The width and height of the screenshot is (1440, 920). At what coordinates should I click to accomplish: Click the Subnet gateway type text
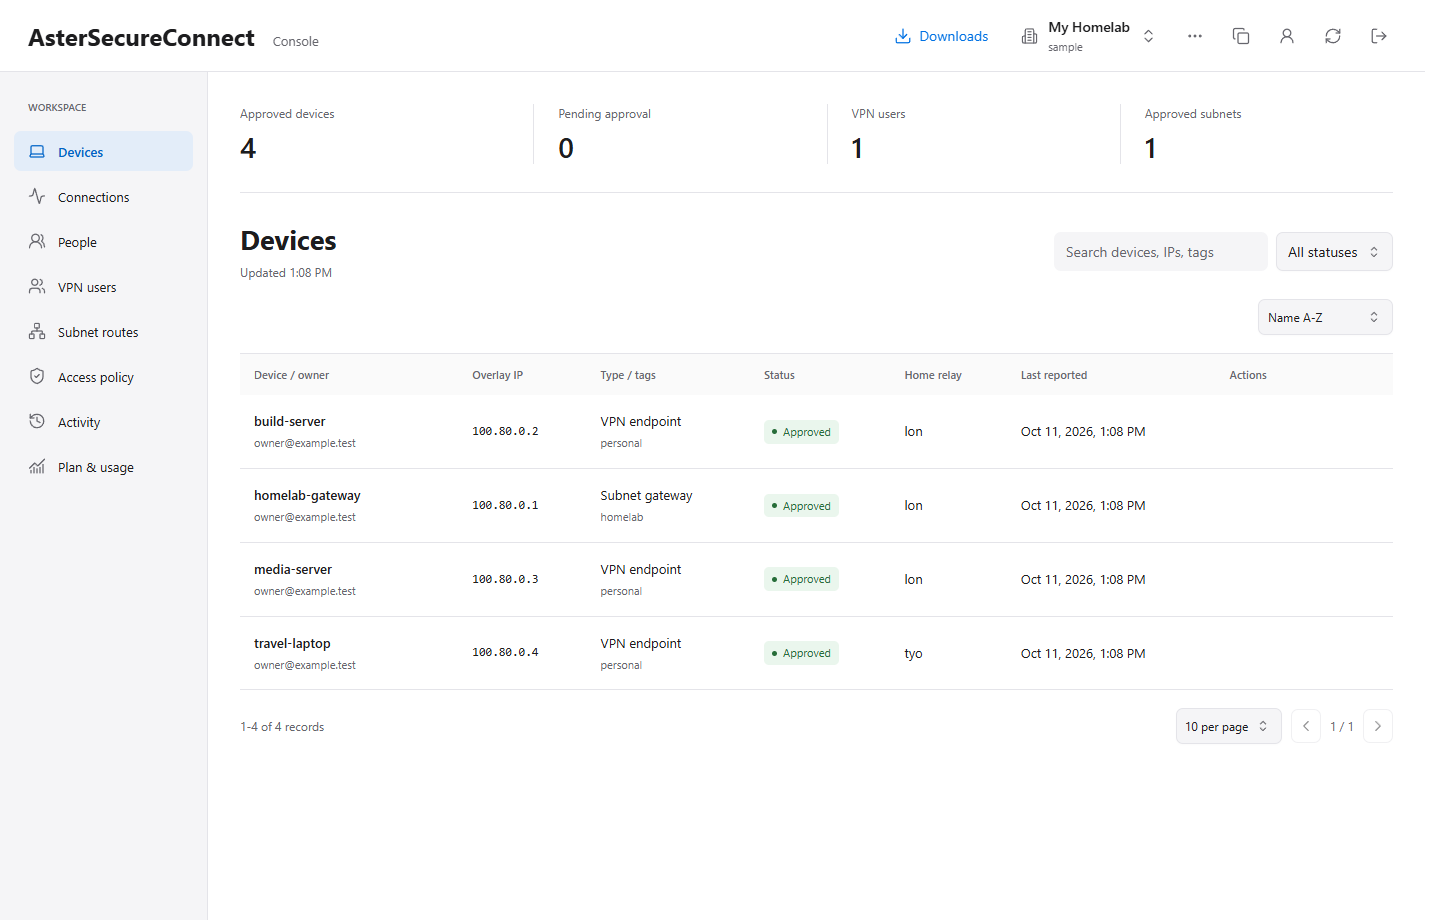coord(646,495)
